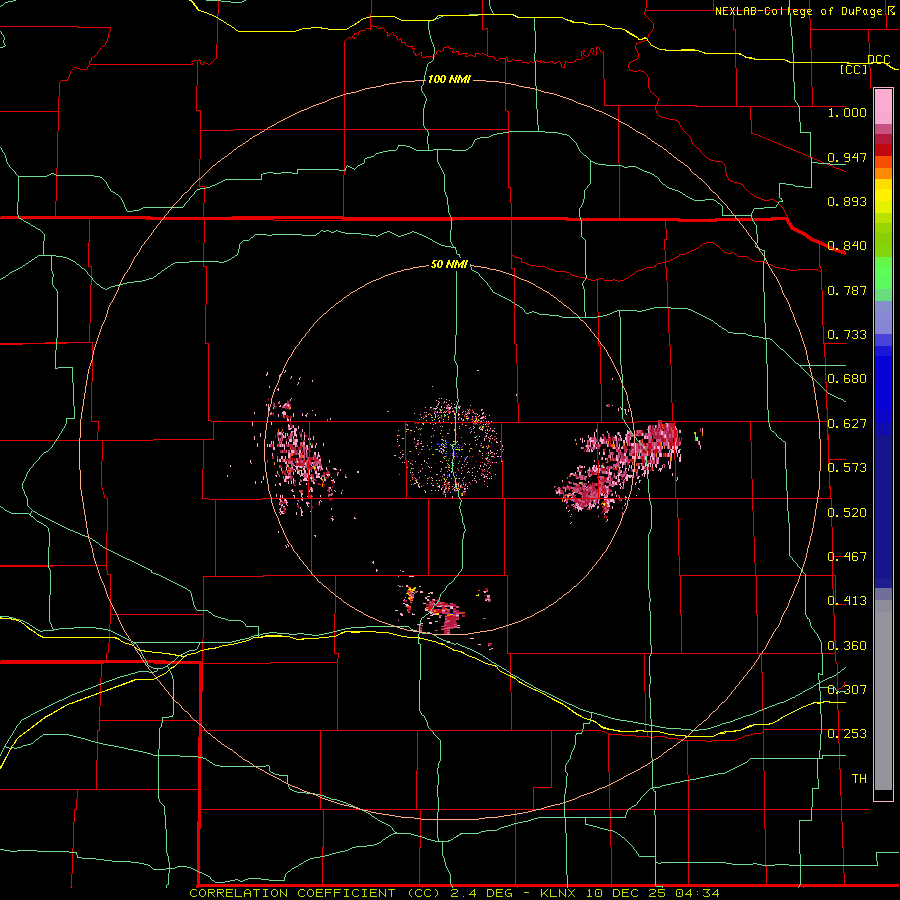Viewport: 900px width, 900px height.
Task: Click the 0.733 scale value
Action: [847, 335]
